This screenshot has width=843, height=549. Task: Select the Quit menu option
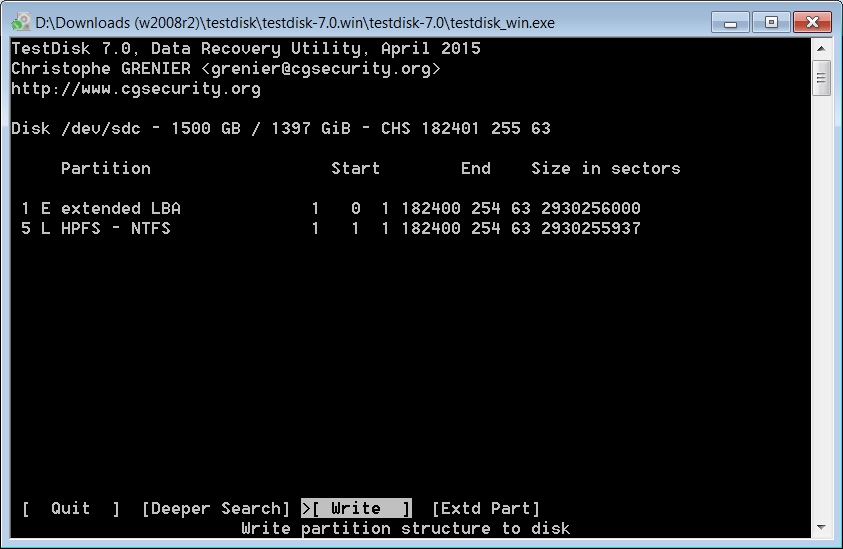click(x=71, y=508)
